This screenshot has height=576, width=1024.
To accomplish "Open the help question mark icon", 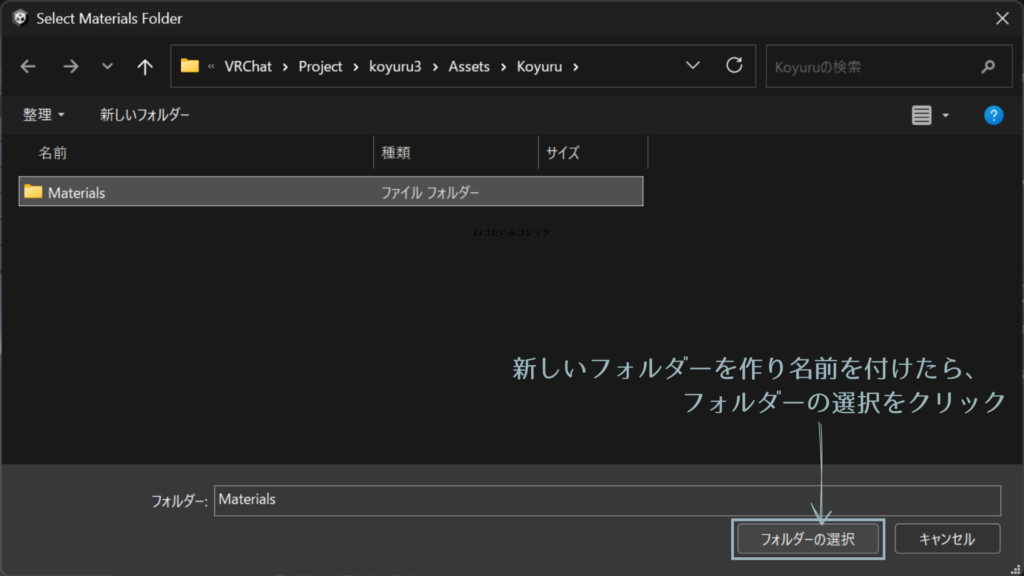I will (x=993, y=115).
